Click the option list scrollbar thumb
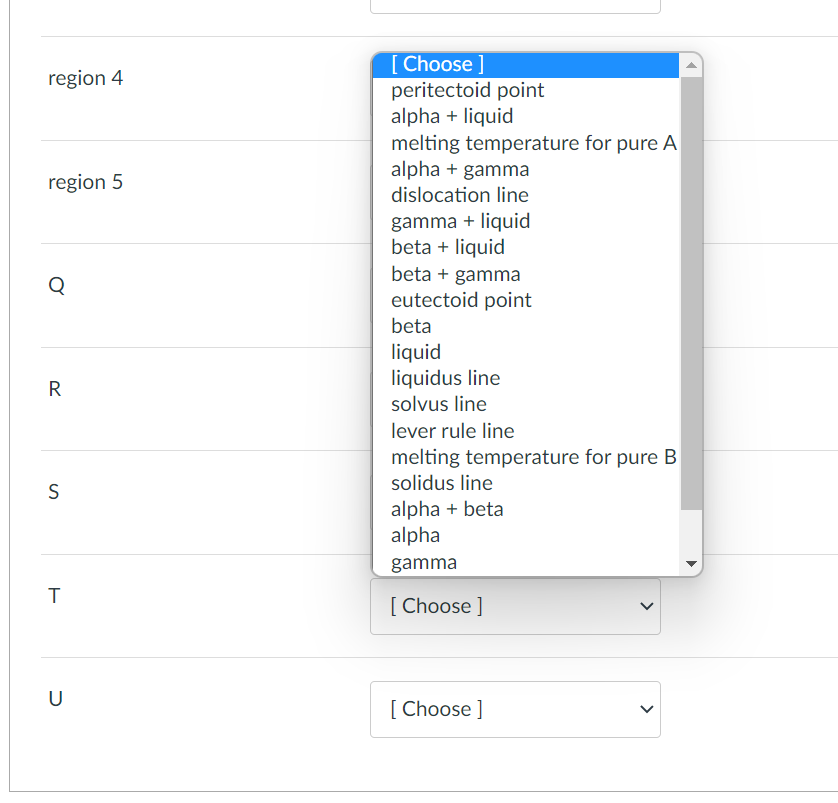 point(691,290)
